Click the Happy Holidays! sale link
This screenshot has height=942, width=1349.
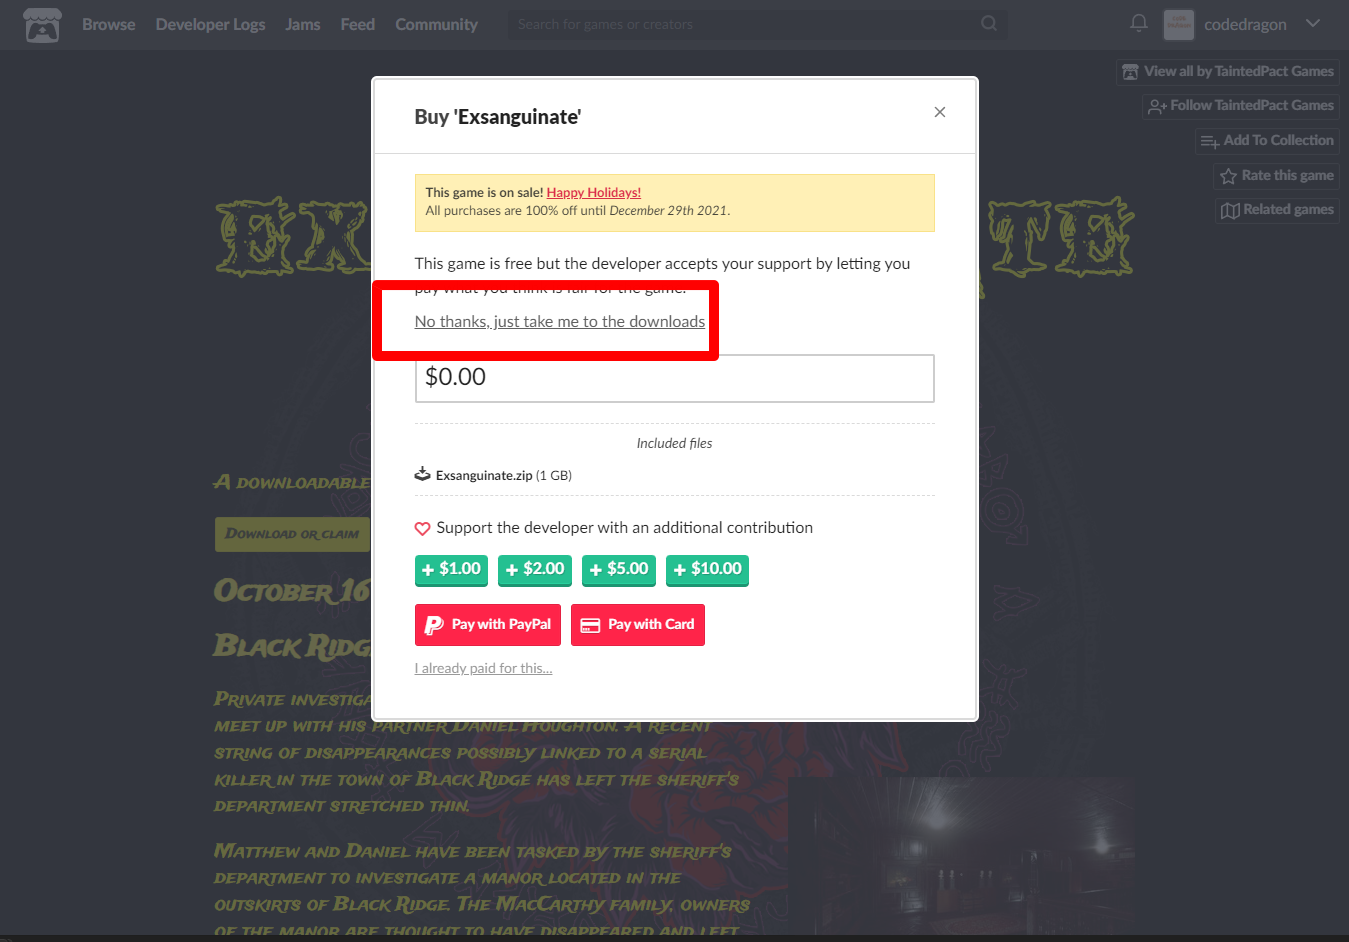pos(594,193)
